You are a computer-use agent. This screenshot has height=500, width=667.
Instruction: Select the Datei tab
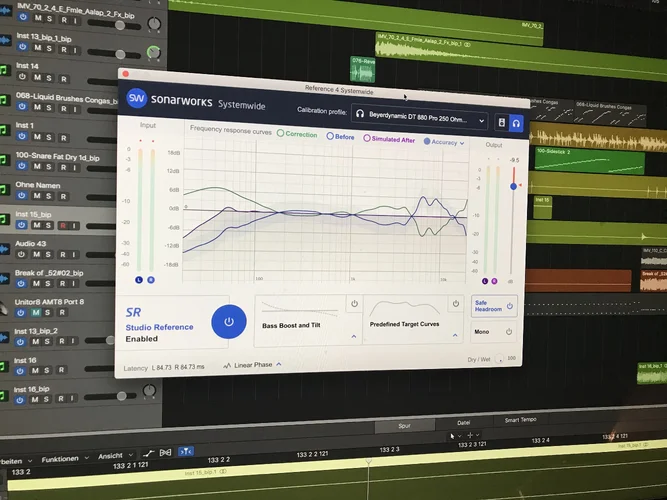tap(464, 423)
